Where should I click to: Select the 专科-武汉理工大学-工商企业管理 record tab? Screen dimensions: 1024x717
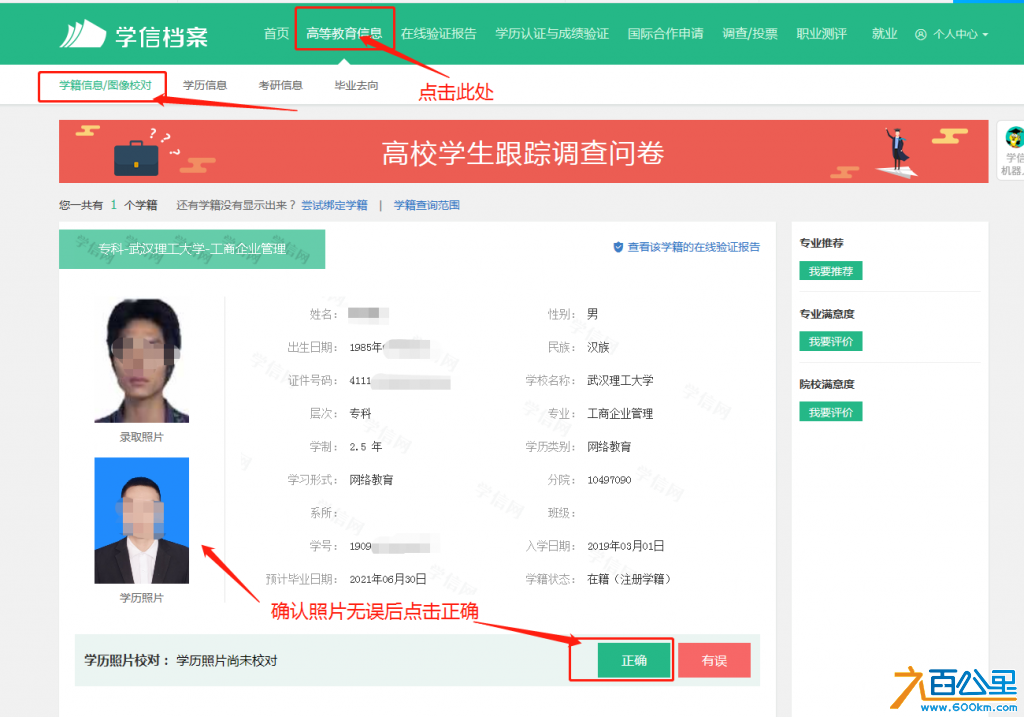click(x=192, y=249)
